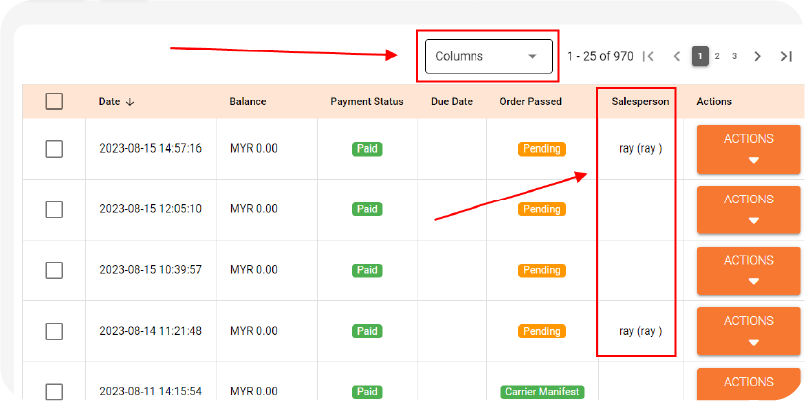
Task: Go to first page of results
Action: point(648,56)
